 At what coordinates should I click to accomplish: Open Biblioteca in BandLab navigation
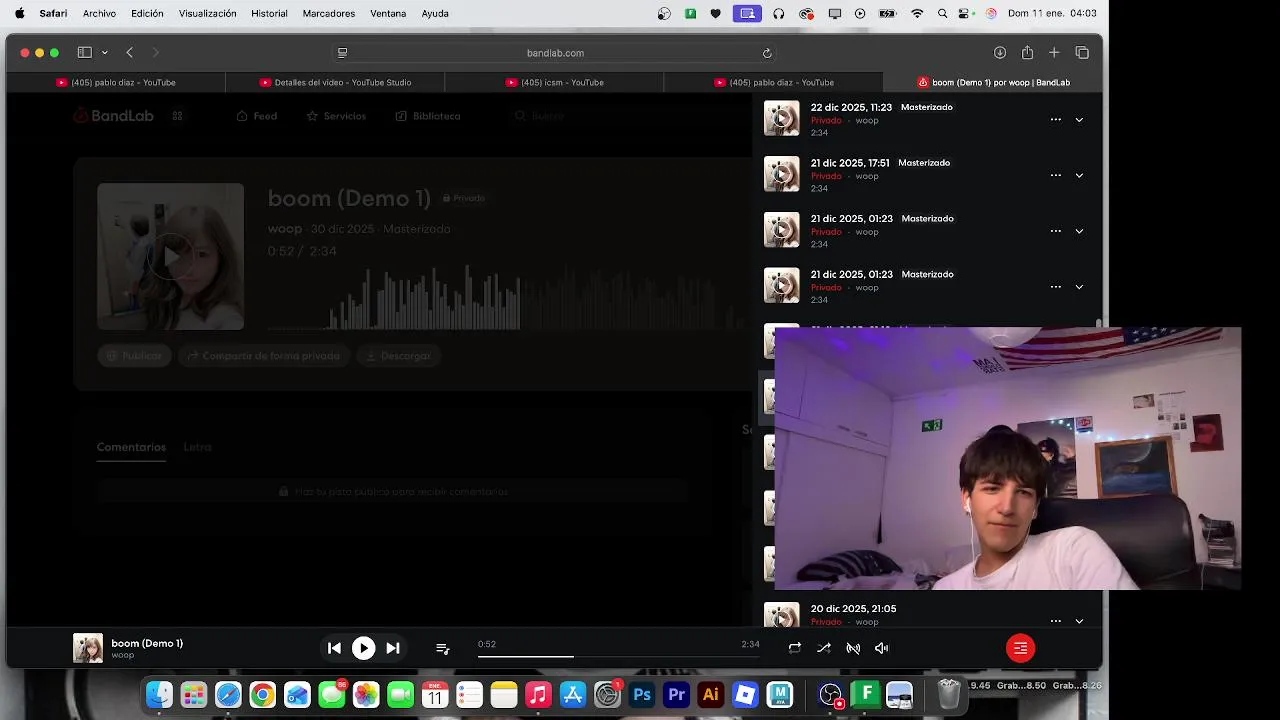coord(428,116)
